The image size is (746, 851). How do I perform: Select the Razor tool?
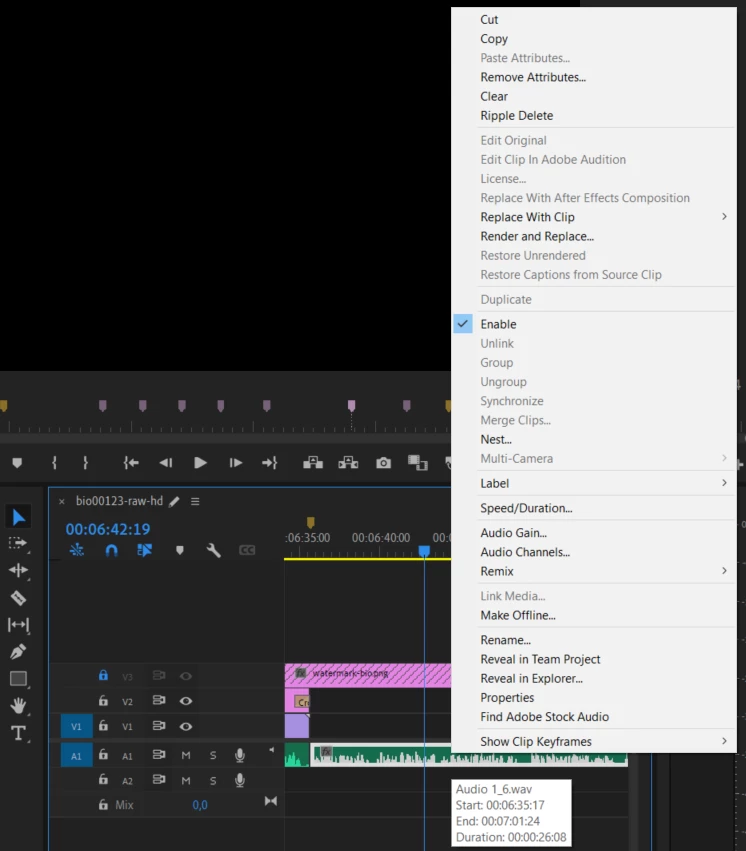pyautogui.click(x=18, y=598)
